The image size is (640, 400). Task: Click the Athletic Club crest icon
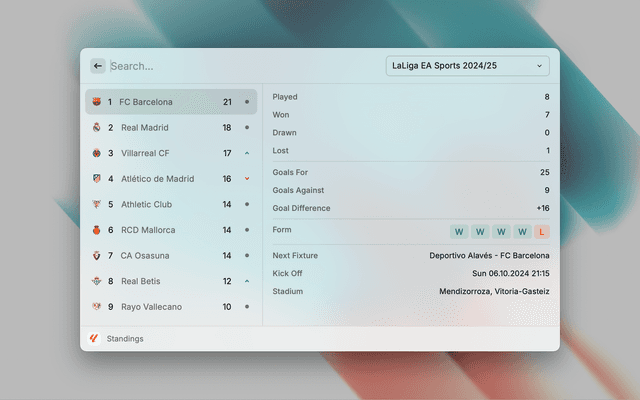click(x=96, y=204)
